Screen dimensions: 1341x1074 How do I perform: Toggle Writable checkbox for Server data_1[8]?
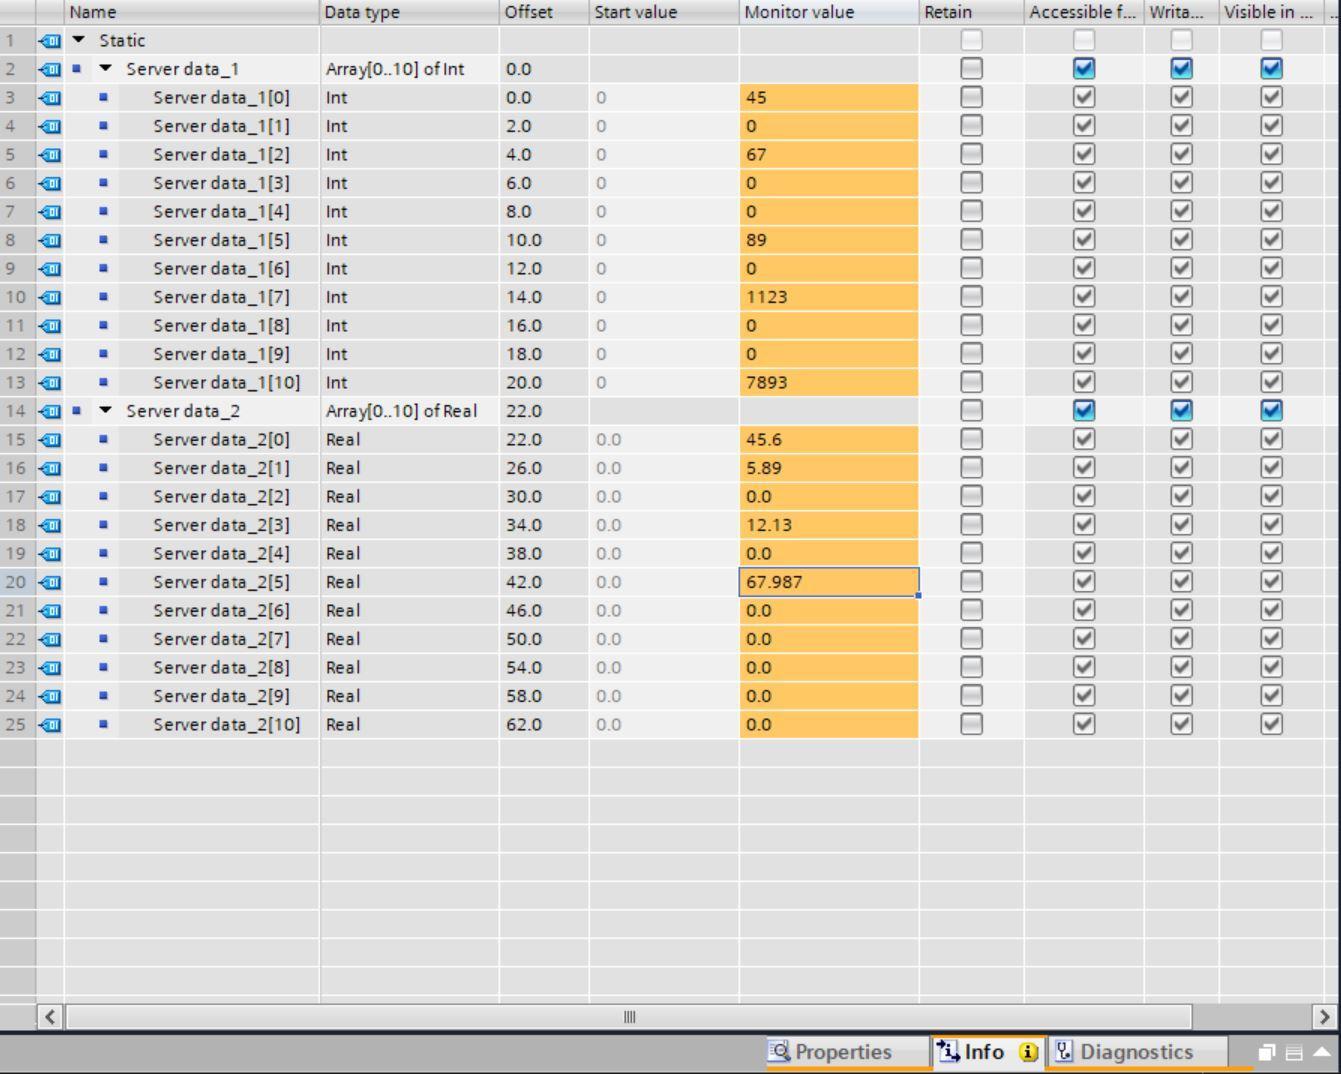coord(1181,325)
